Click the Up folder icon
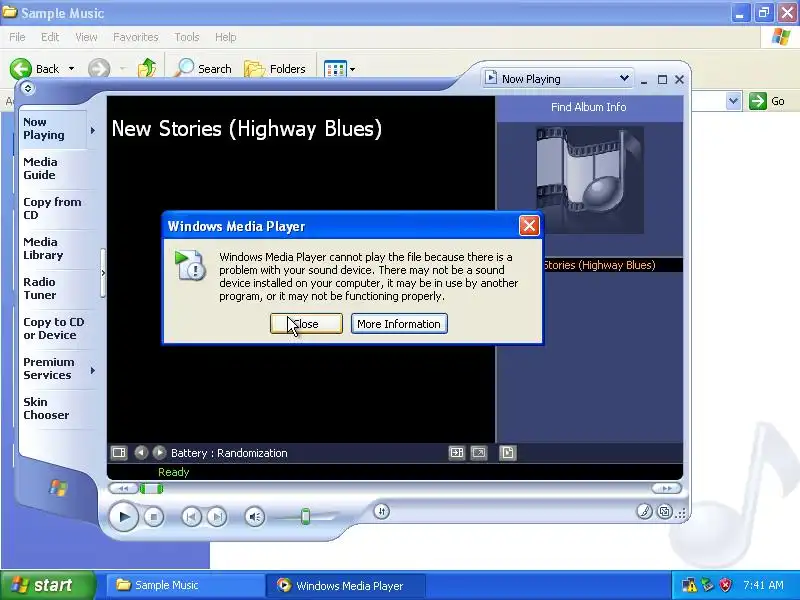The image size is (800, 600). pos(147,68)
